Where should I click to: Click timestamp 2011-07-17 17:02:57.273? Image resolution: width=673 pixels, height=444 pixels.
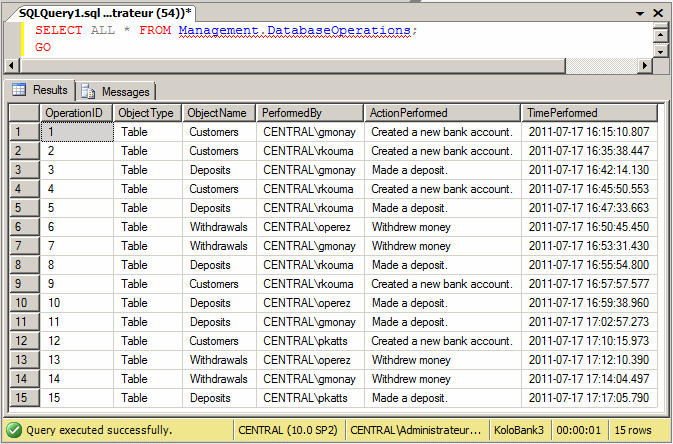pyautogui.click(x=589, y=322)
